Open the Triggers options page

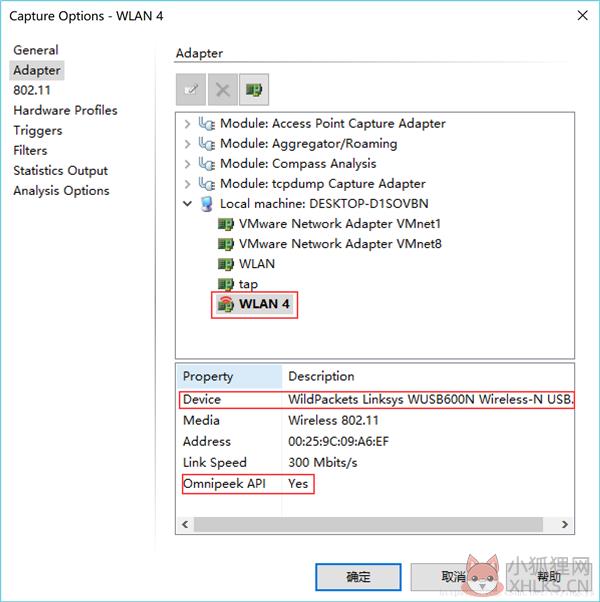[x=38, y=131]
